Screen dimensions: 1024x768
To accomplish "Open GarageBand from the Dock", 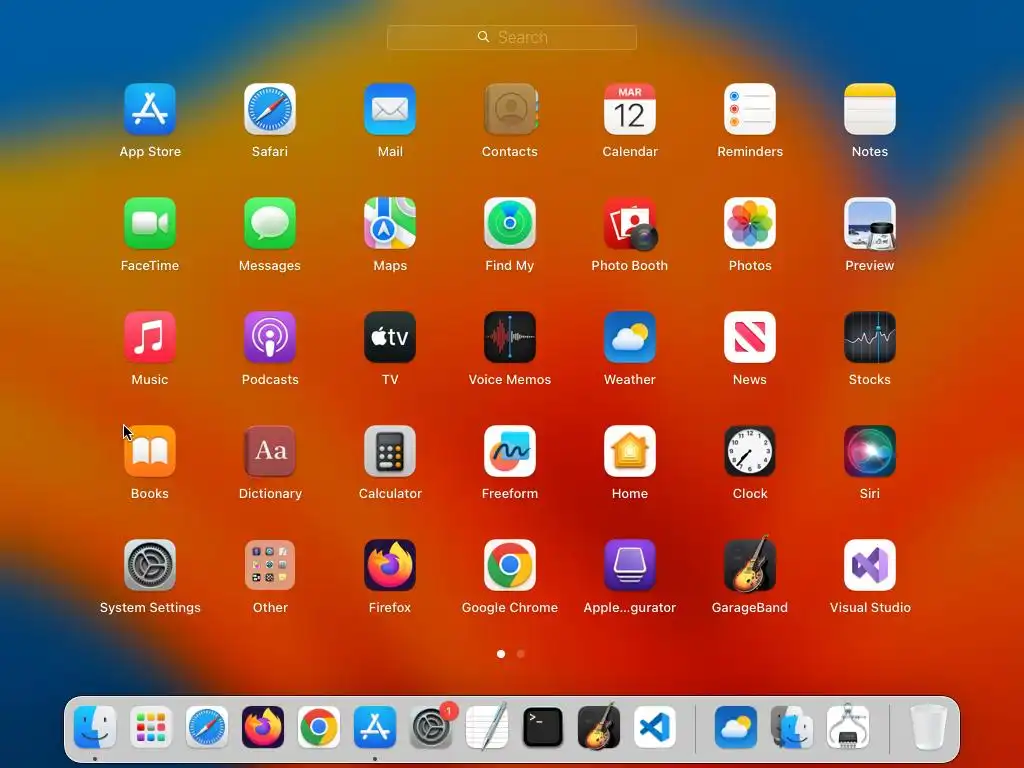I will point(599,726).
